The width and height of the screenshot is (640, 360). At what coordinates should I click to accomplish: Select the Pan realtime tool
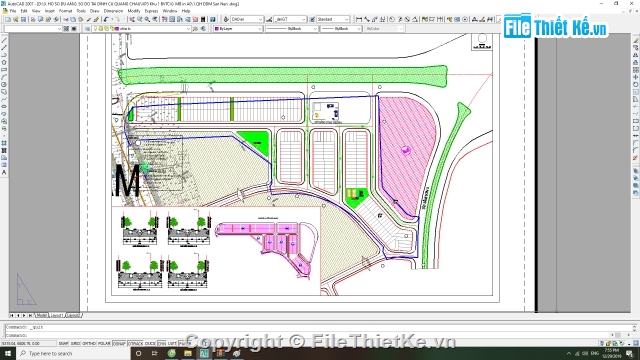pos(132,19)
